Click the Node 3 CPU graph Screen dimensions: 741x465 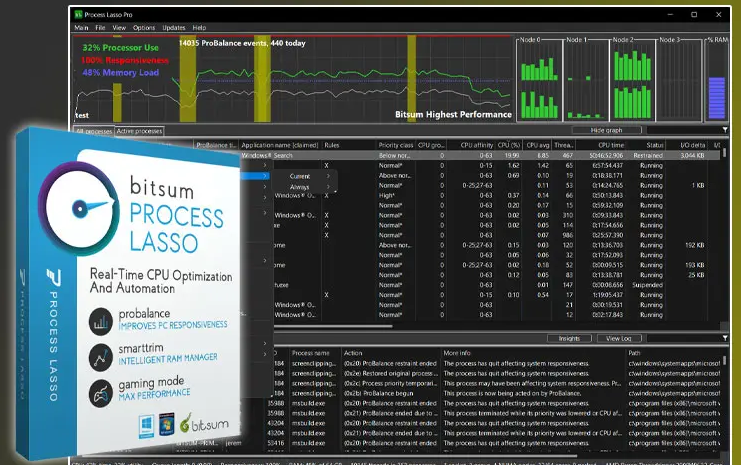pos(679,79)
